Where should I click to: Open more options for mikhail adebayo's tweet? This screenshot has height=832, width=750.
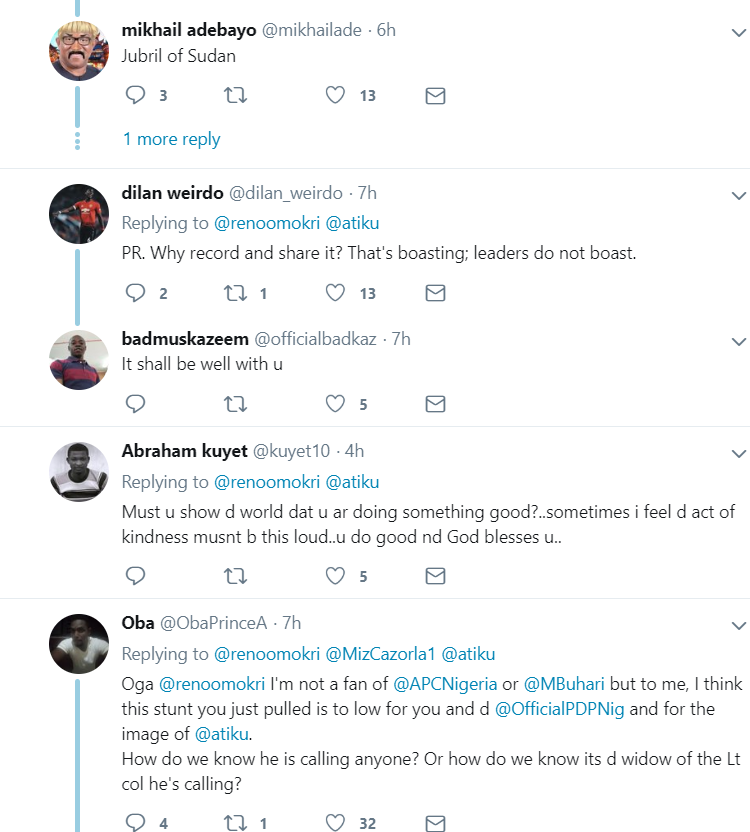pos(738,33)
